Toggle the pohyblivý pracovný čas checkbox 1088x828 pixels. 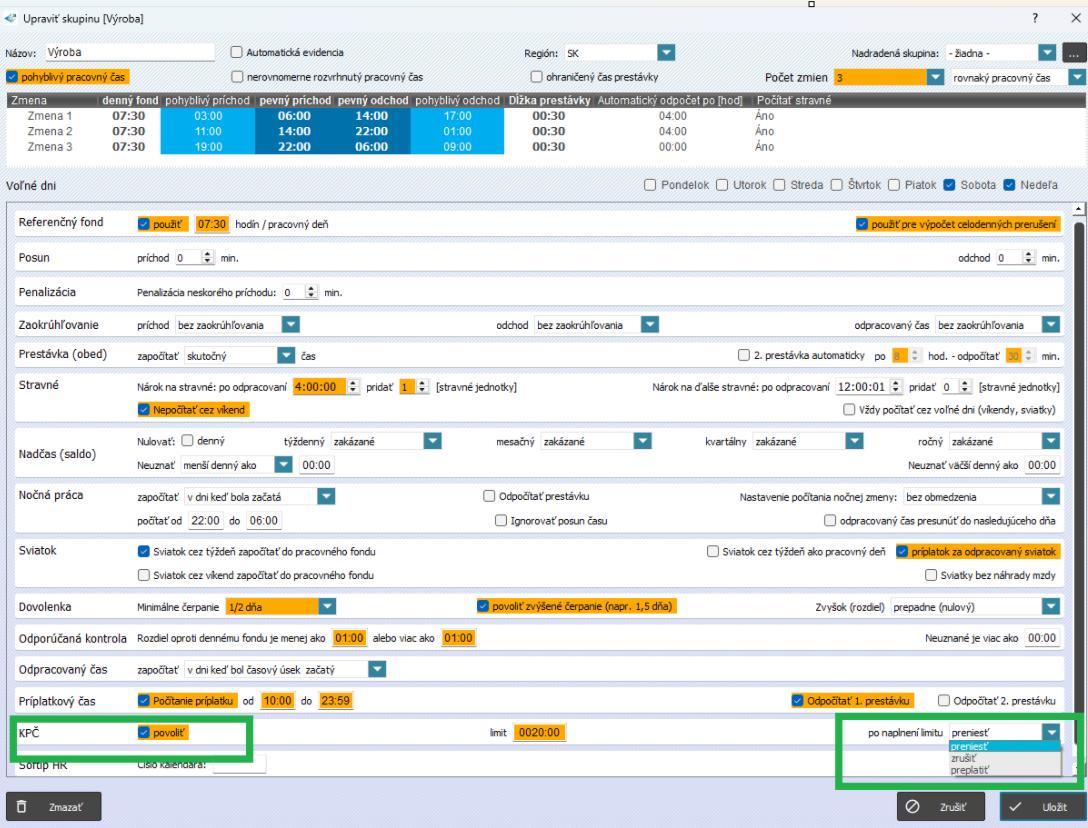12,77
